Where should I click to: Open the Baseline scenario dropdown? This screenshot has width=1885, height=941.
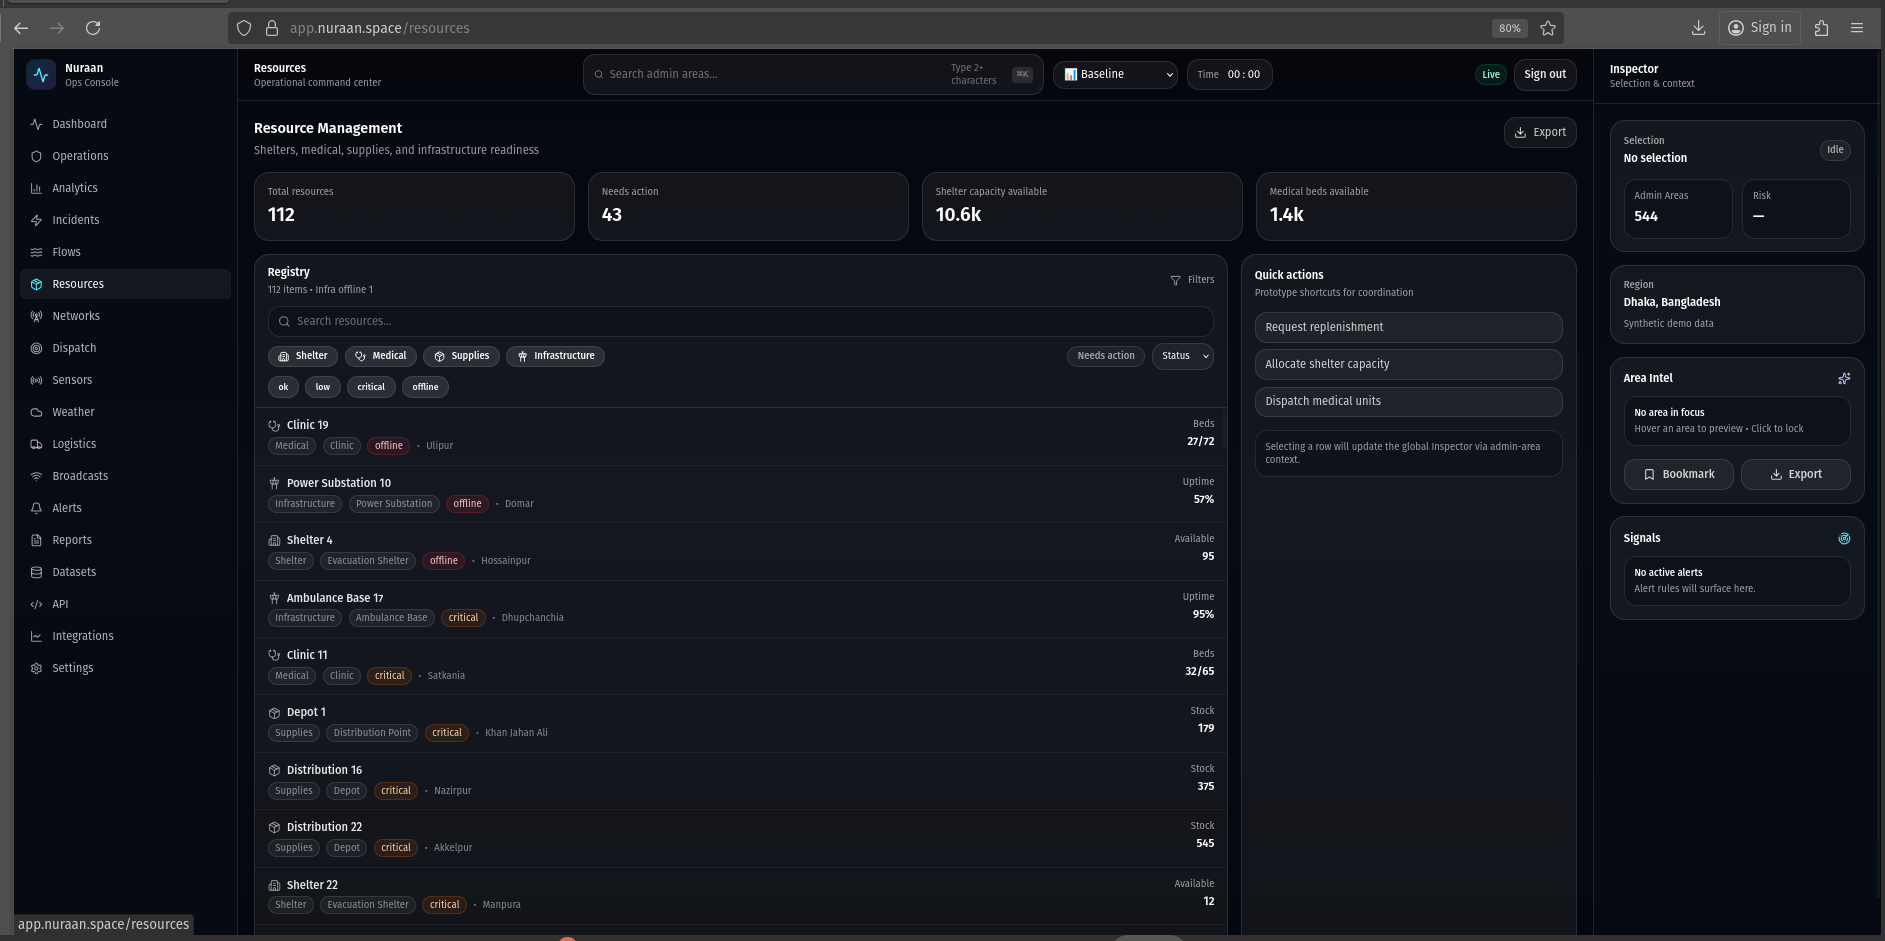(x=1116, y=74)
